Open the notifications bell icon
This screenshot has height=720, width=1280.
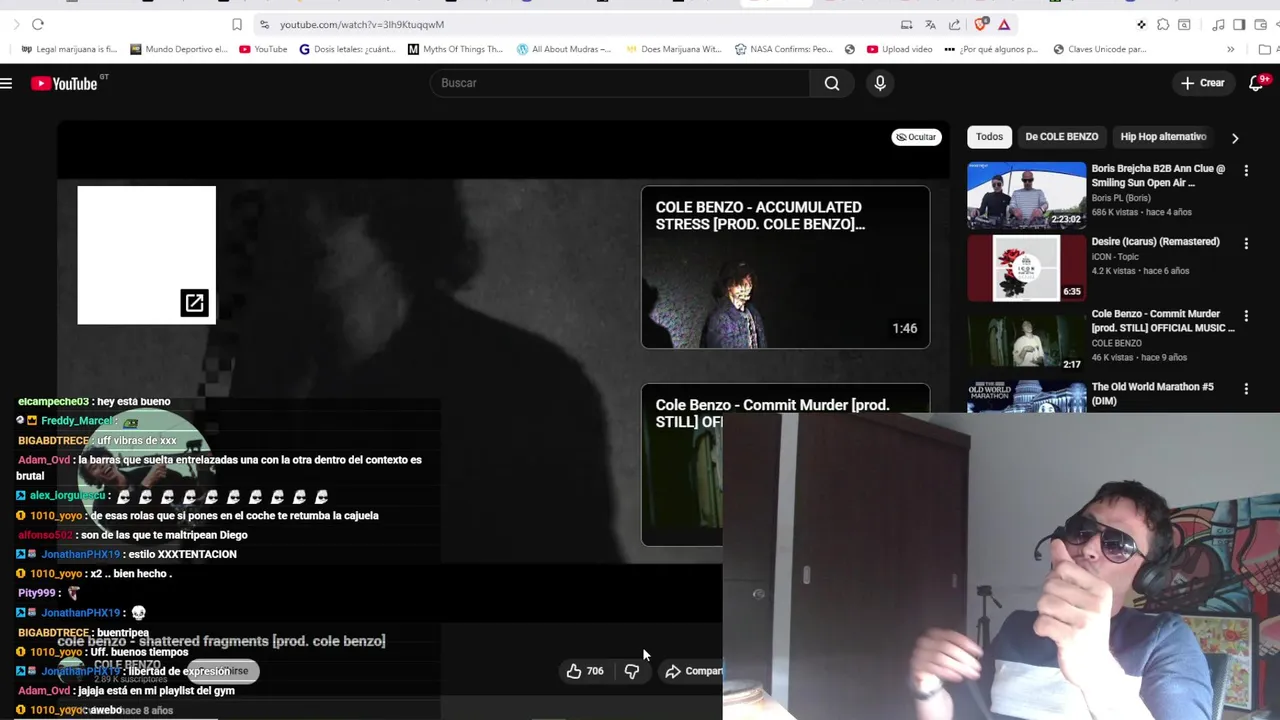(x=1257, y=83)
